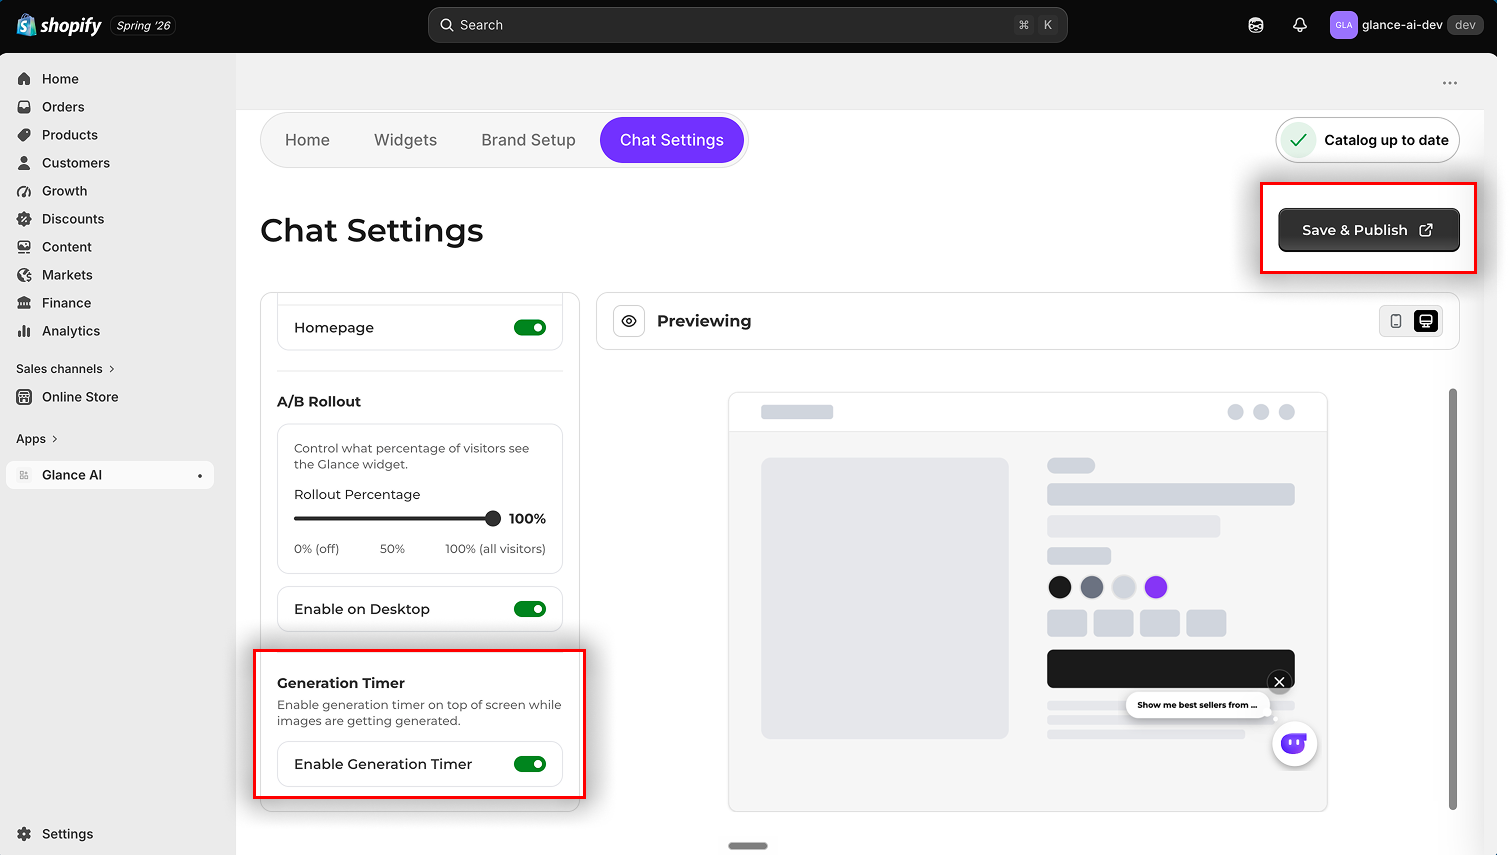
Task: Click the Home icon in sidebar
Action: tap(24, 79)
